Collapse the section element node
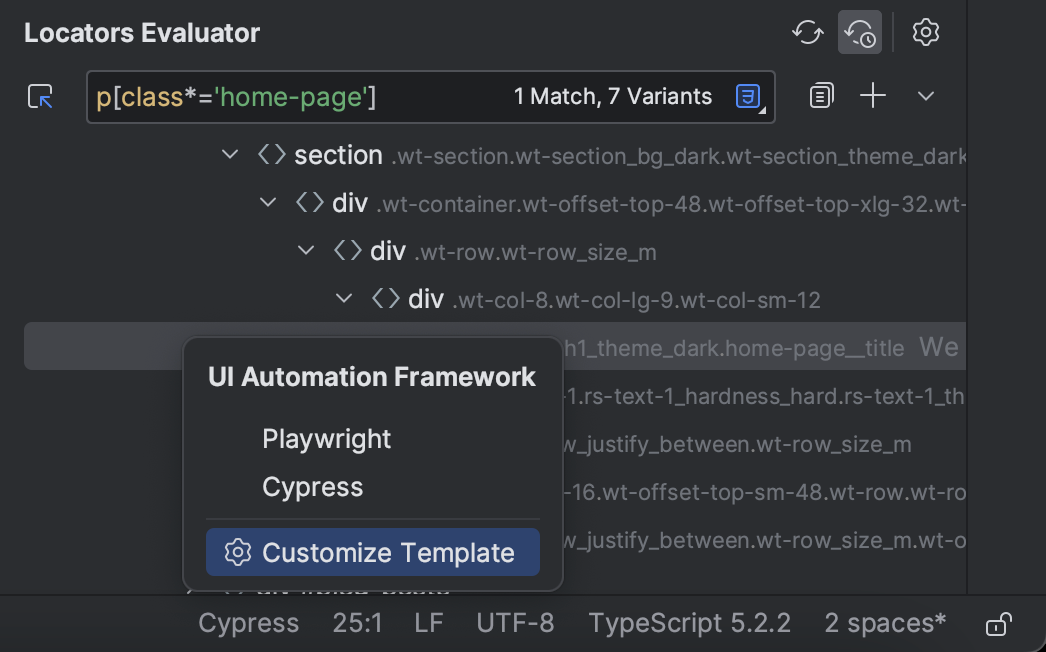The height and width of the screenshot is (652, 1046). (x=230, y=154)
